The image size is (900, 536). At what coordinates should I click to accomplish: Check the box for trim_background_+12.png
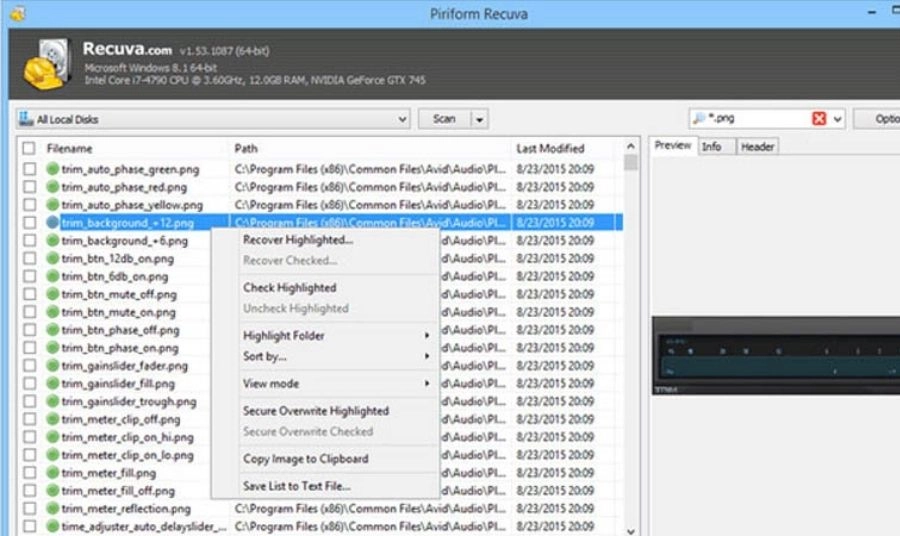point(30,222)
